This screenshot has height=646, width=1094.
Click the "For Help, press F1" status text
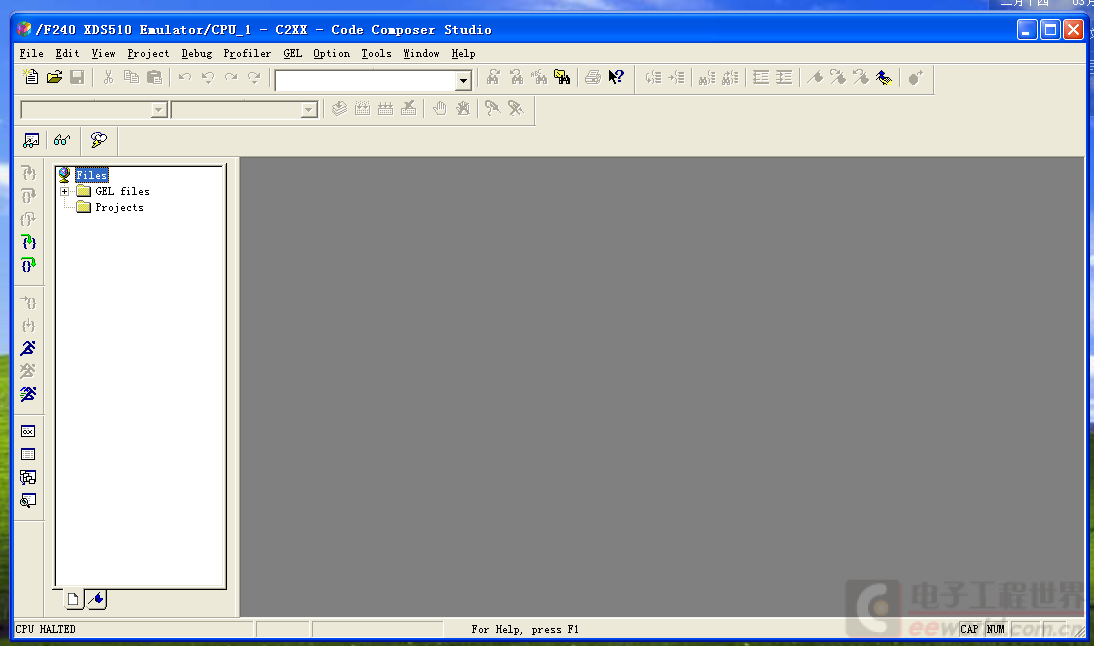point(525,629)
